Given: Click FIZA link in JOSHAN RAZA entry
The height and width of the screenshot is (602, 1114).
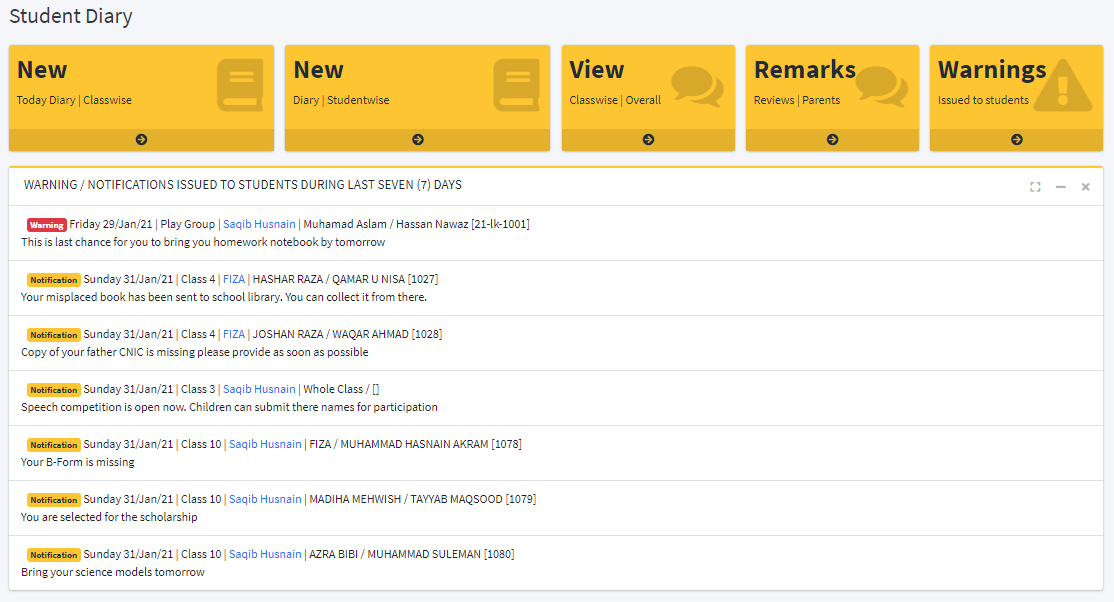Looking at the screenshot, I should pos(233,334).
